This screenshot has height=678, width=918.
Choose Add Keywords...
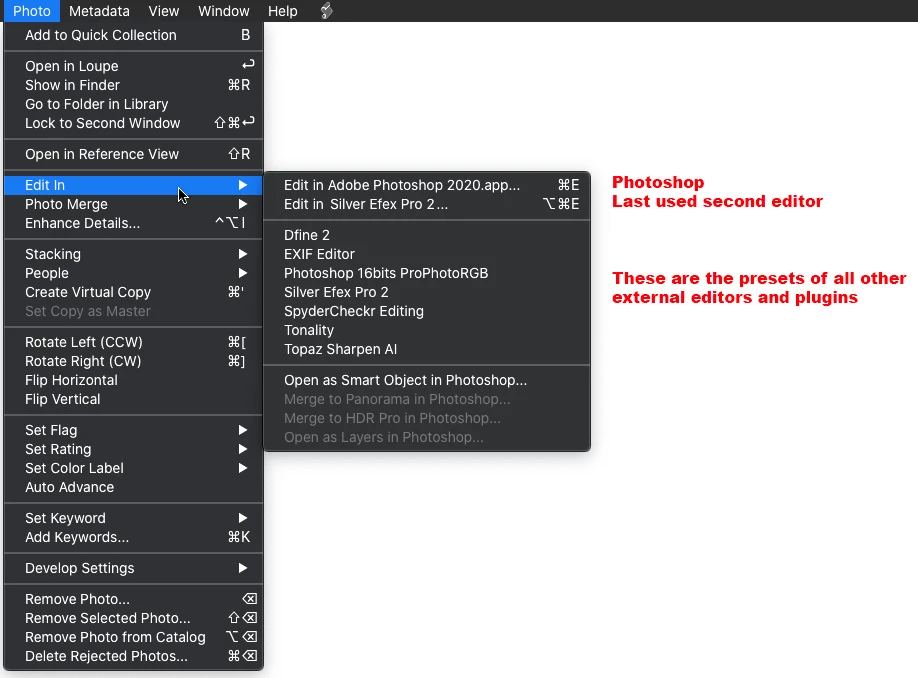133,537
